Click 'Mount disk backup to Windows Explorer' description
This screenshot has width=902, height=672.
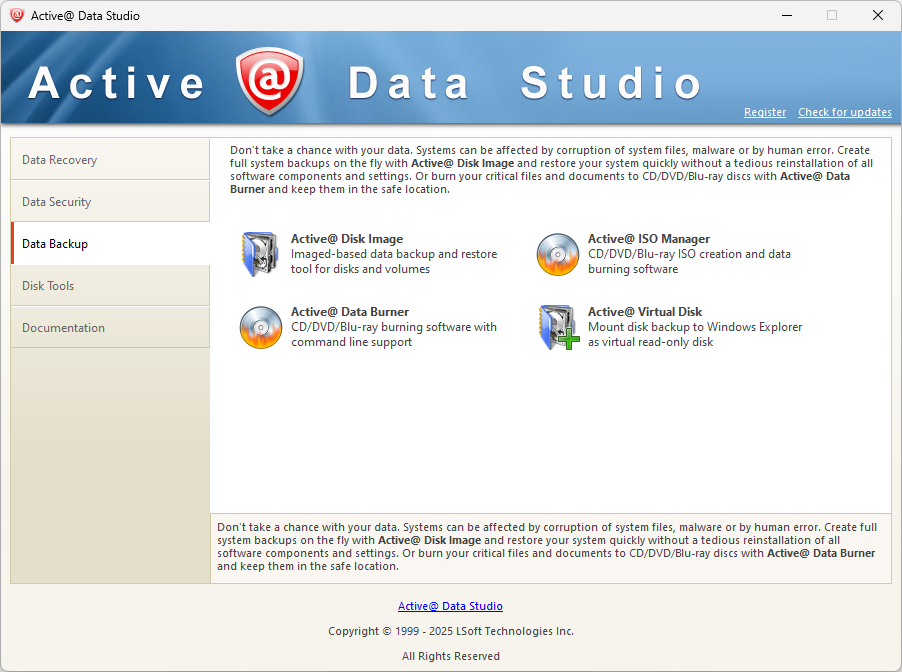coord(695,327)
